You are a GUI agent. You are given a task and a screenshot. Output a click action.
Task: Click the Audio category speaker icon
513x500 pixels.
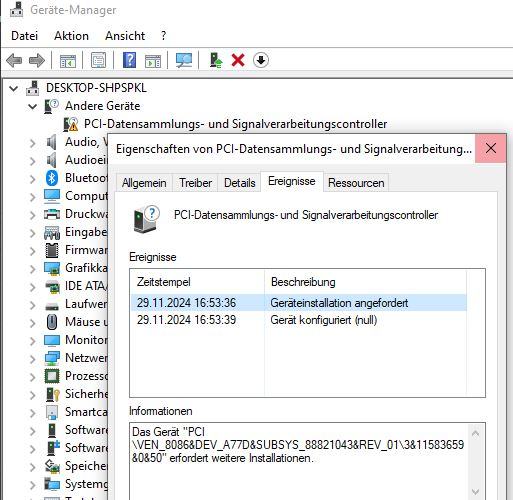52,142
